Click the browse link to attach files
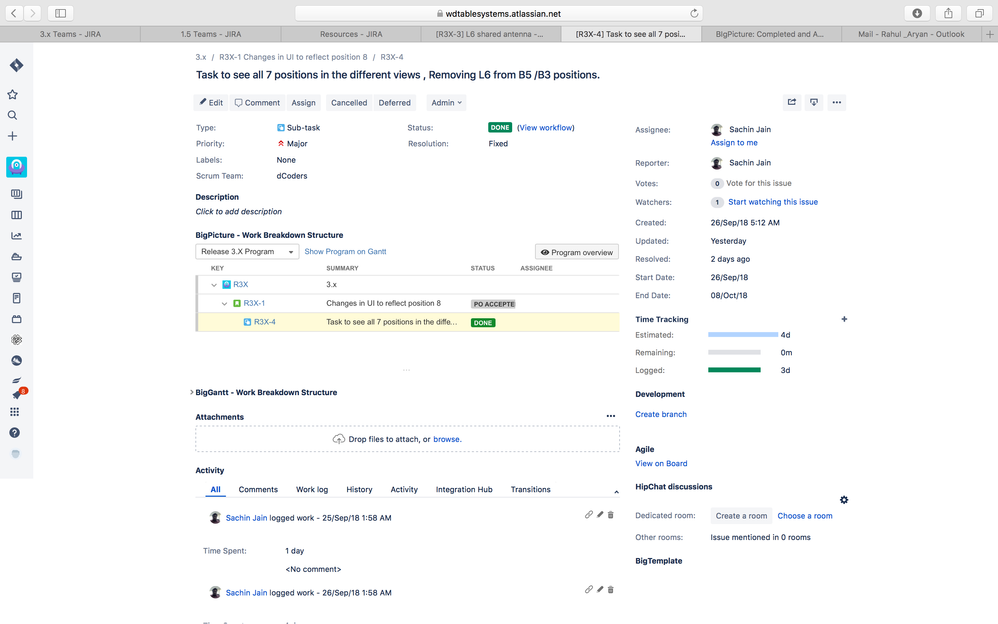Viewport: 998px width, 624px height. coord(447,439)
